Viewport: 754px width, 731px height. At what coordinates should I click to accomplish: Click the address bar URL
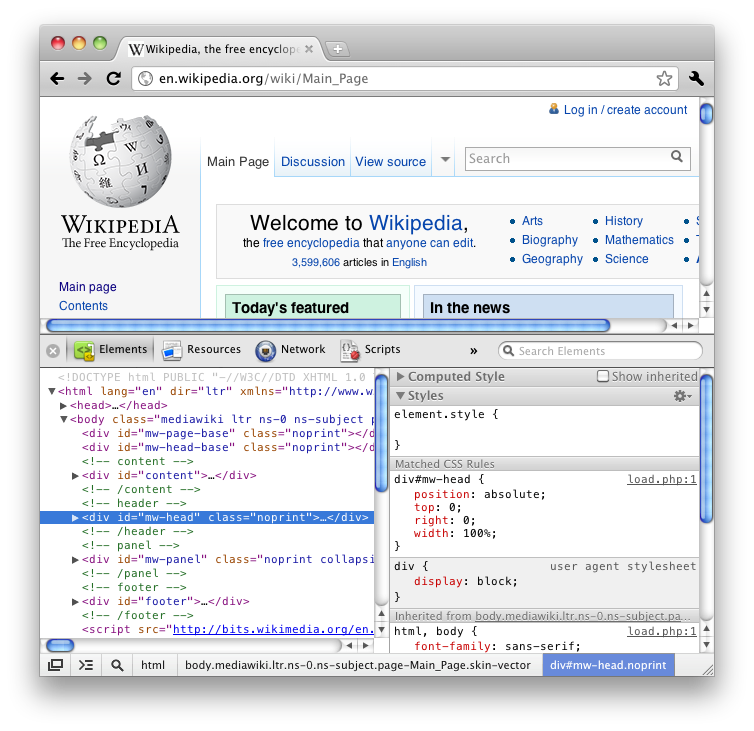tap(264, 78)
